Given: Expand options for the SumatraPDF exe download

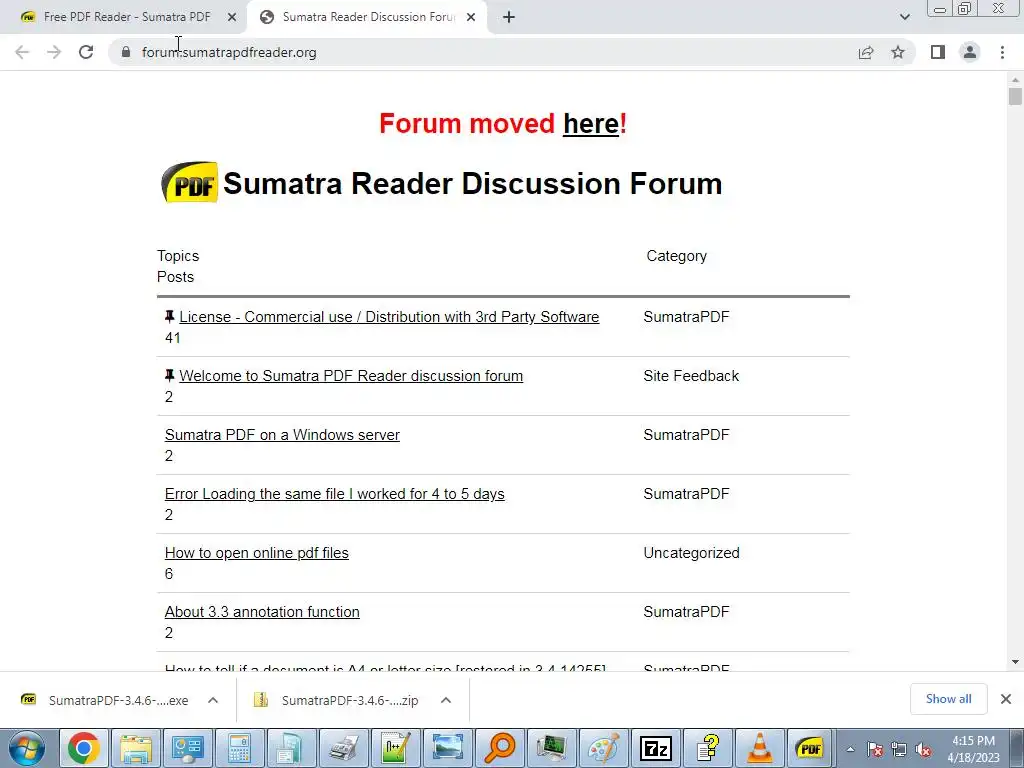Looking at the screenshot, I should pyautogui.click(x=213, y=700).
